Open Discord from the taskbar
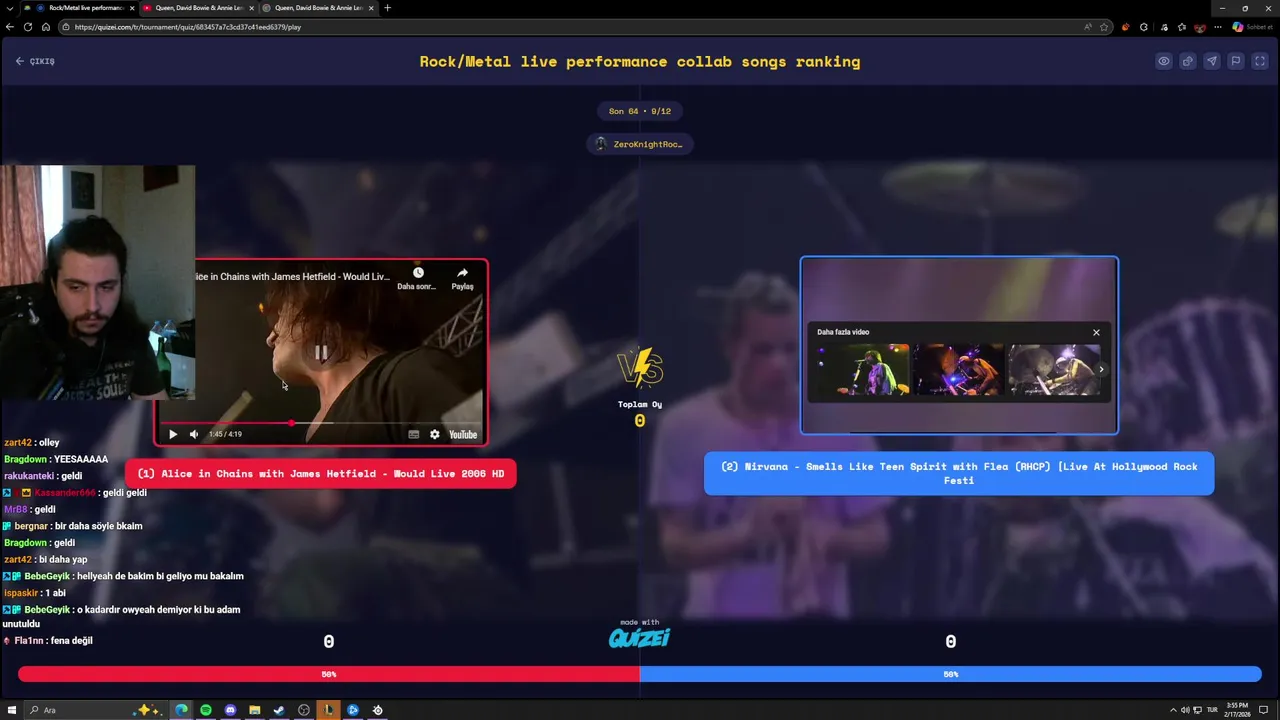This screenshot has width=1280, height=720. (230, 710)
